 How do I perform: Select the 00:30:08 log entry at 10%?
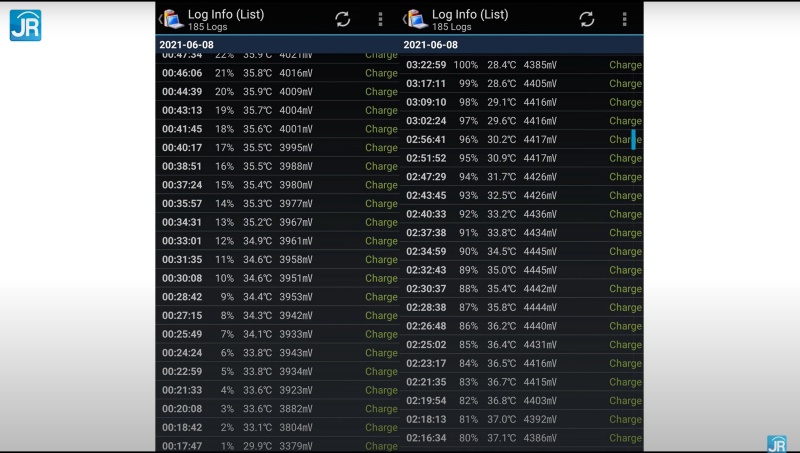[x=278, y=278]
